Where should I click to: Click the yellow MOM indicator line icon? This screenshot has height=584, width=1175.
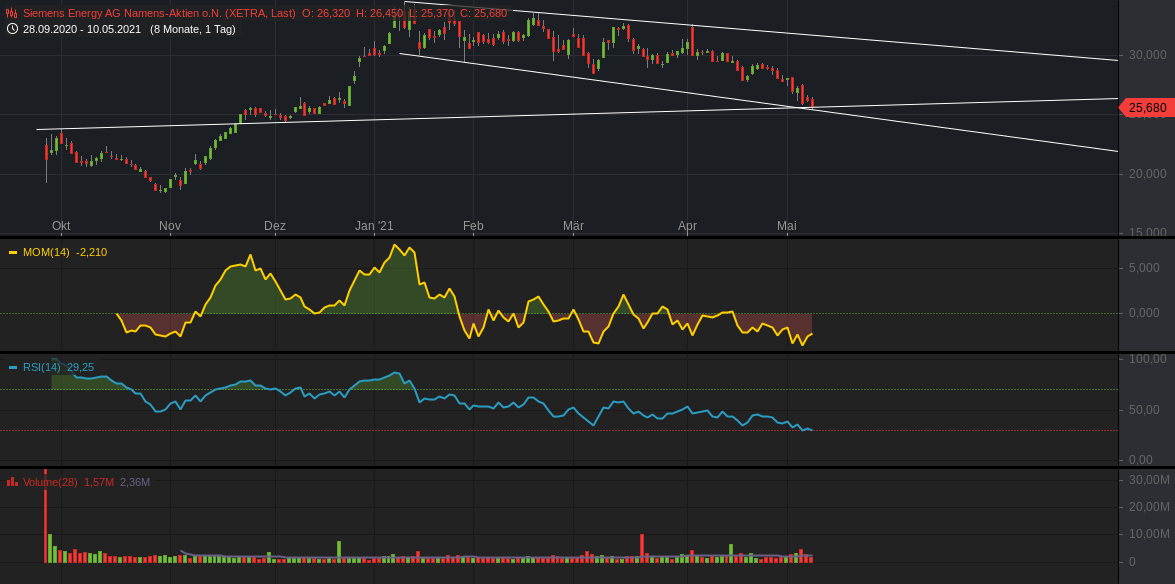[13, 252]
